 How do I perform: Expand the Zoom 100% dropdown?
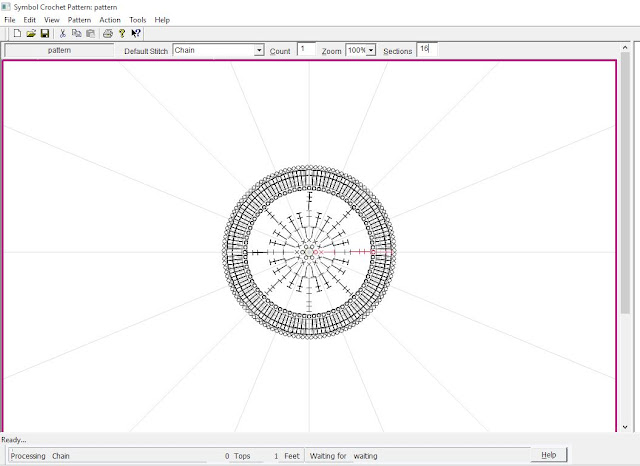coord(371,50)
